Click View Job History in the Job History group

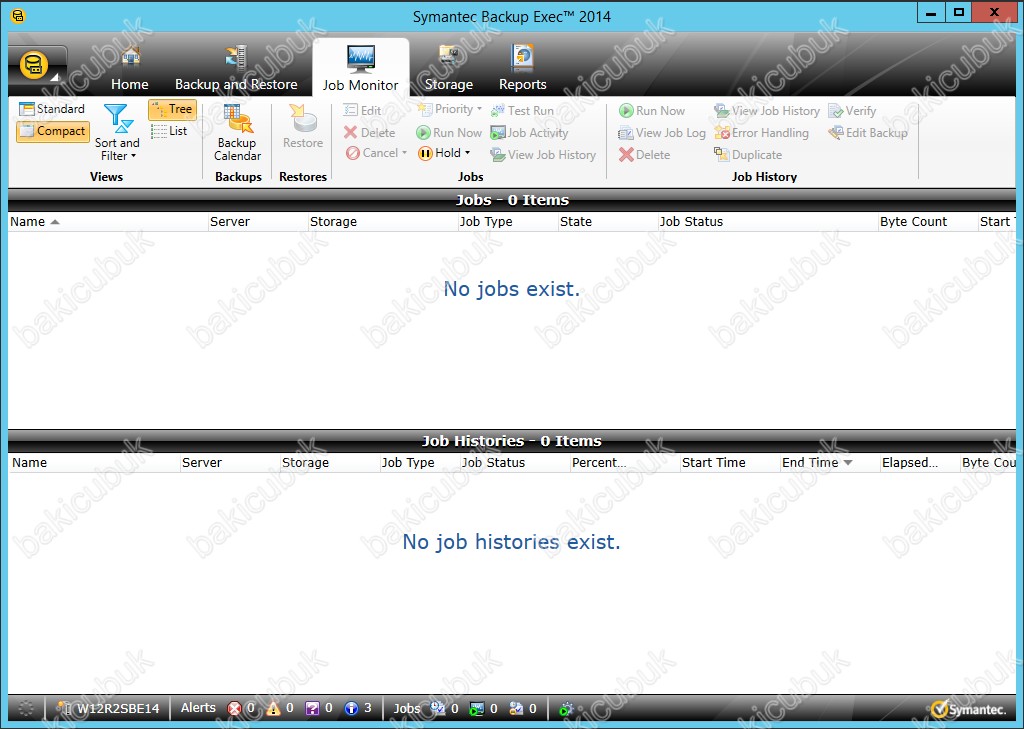coord(767,110)
